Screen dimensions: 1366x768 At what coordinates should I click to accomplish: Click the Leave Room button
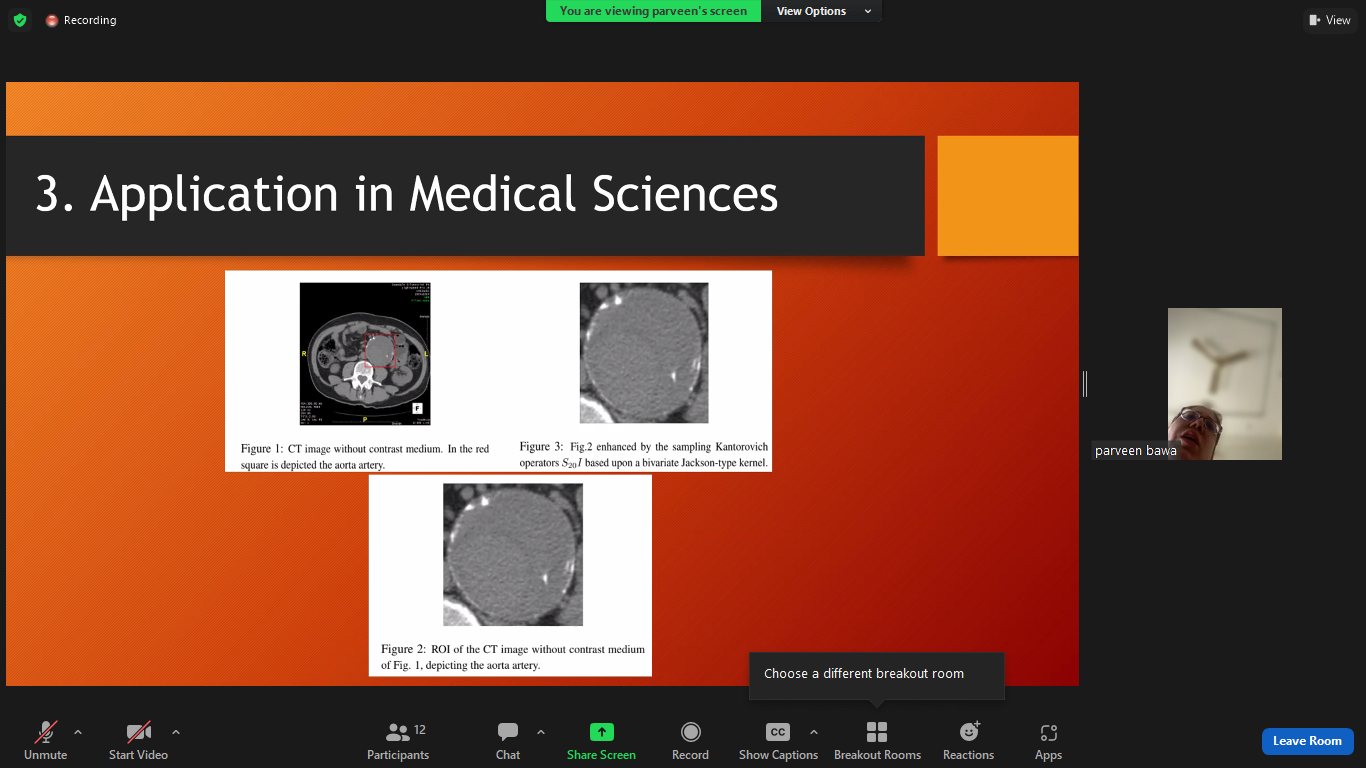pyautogui.click(x=1307, y=741)
